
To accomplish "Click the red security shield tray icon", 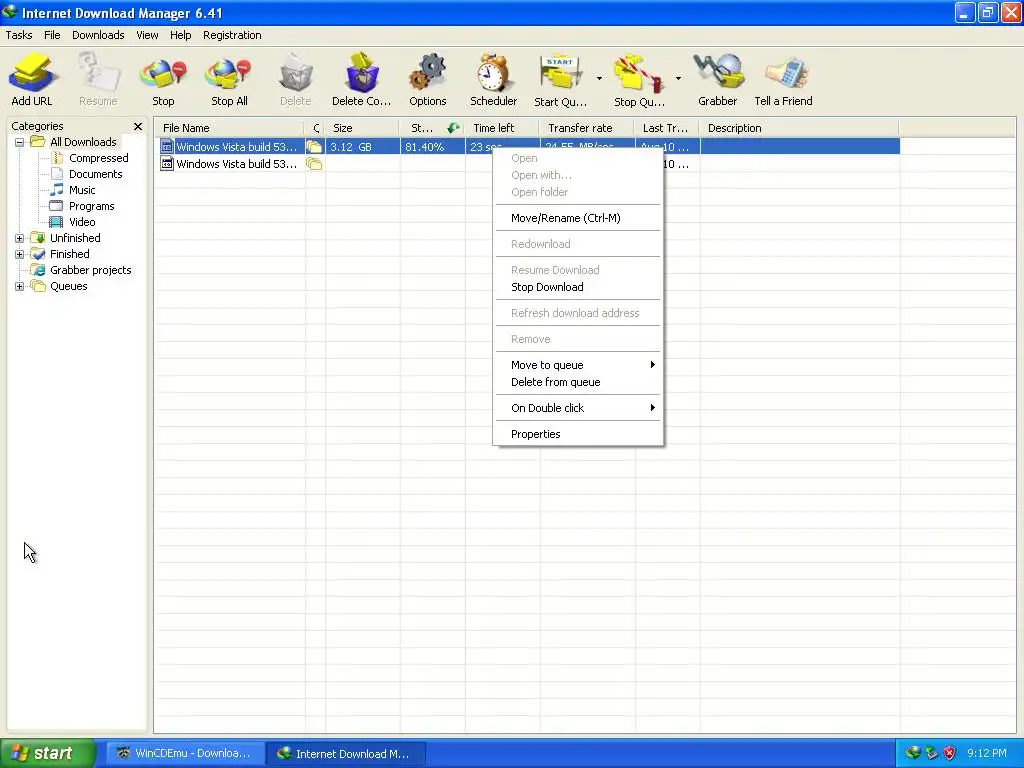I will coord(950,753).
